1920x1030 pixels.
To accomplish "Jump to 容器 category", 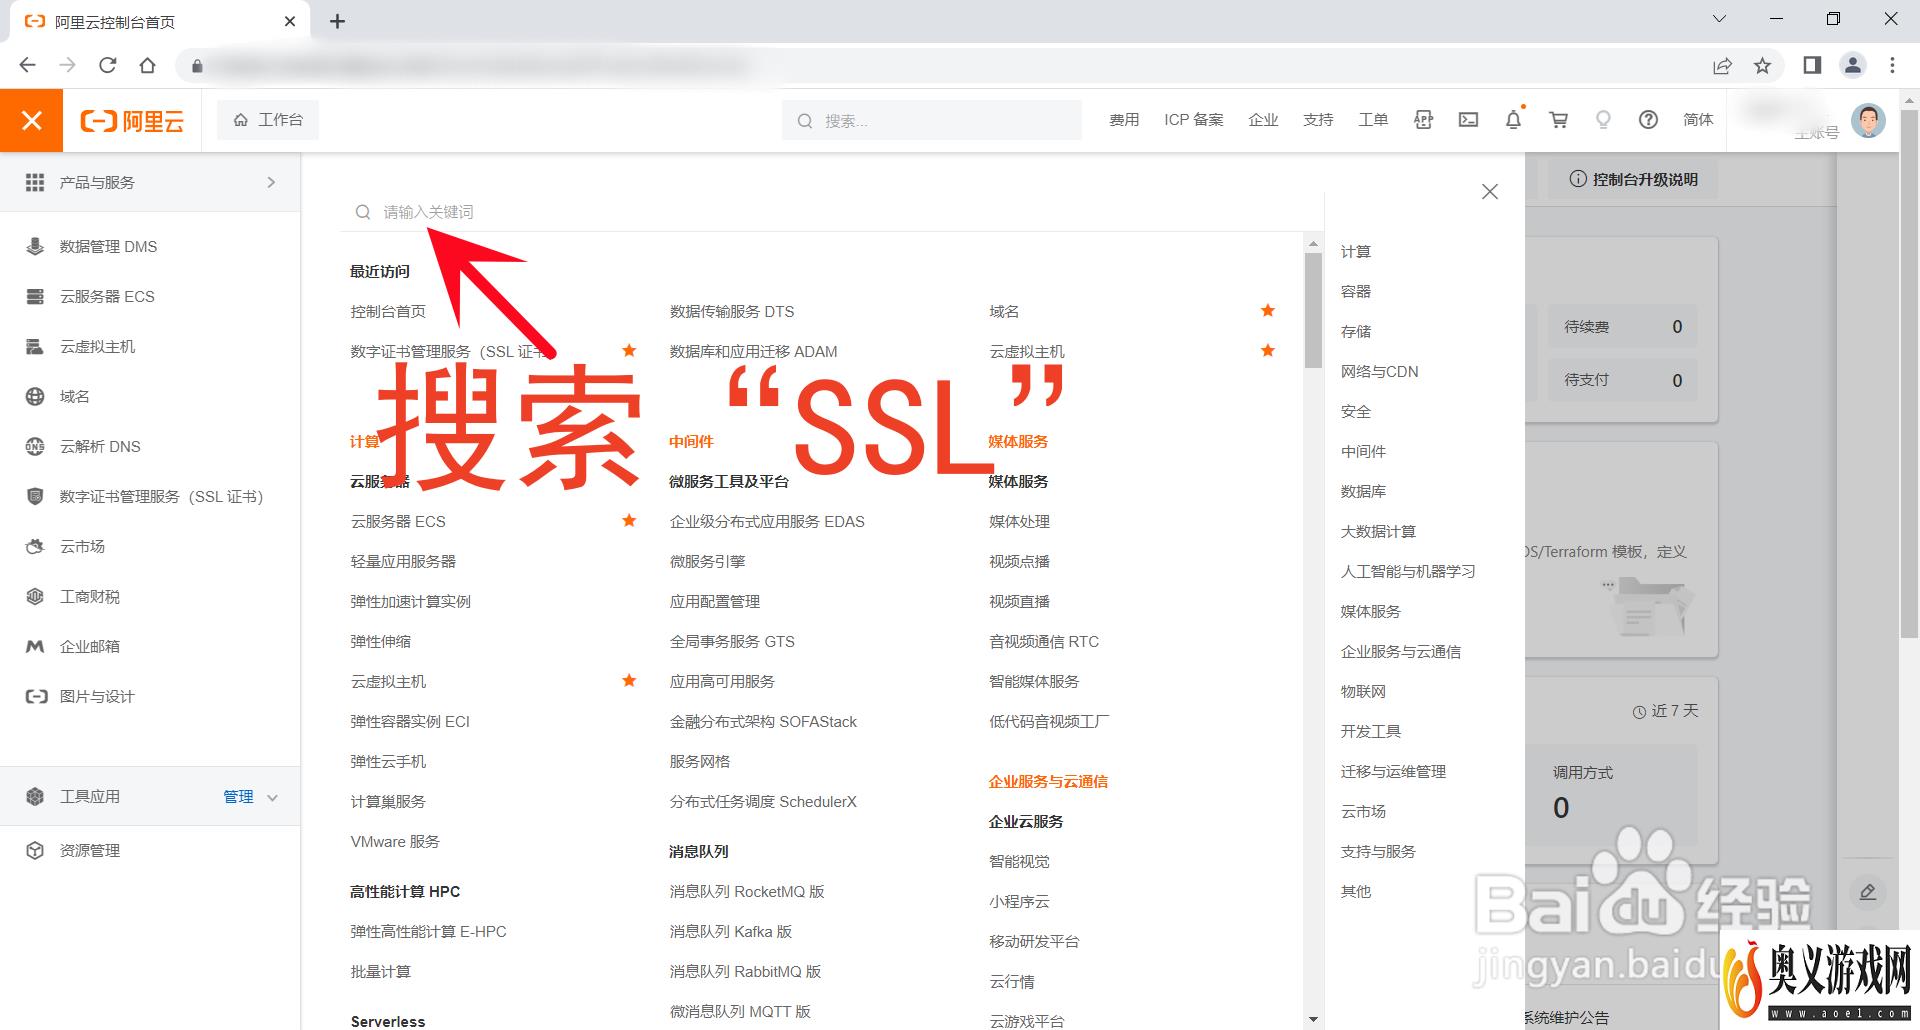I will point(1356,291).
